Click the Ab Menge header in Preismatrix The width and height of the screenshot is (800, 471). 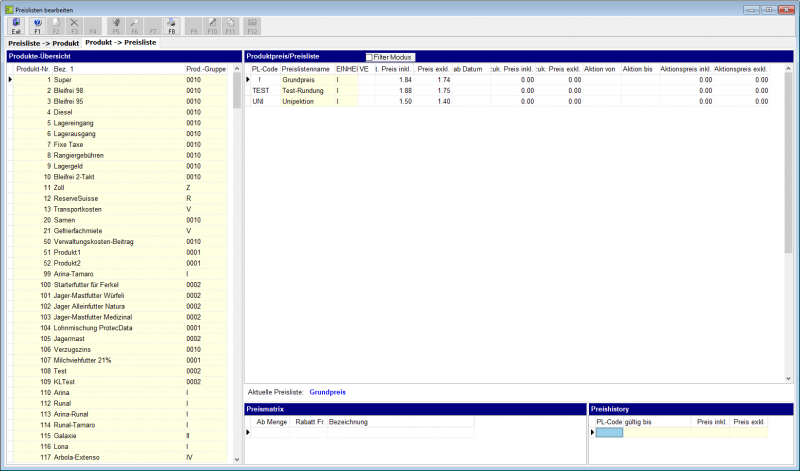tap(270, 422)
